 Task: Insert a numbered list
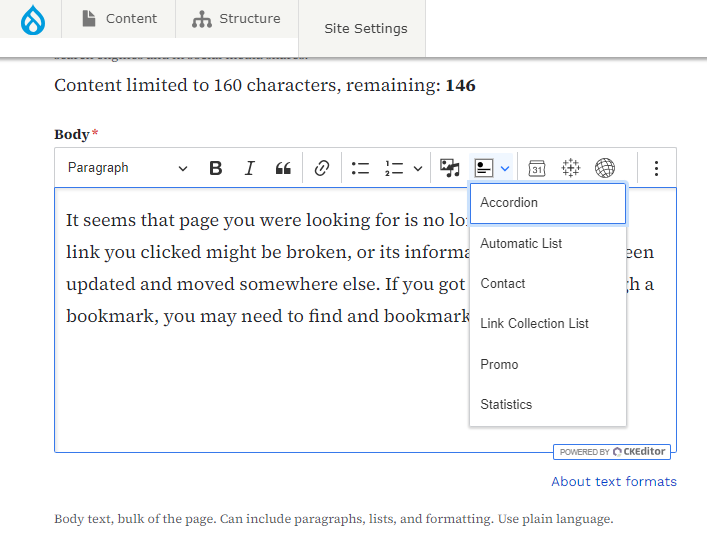point(394,168)
